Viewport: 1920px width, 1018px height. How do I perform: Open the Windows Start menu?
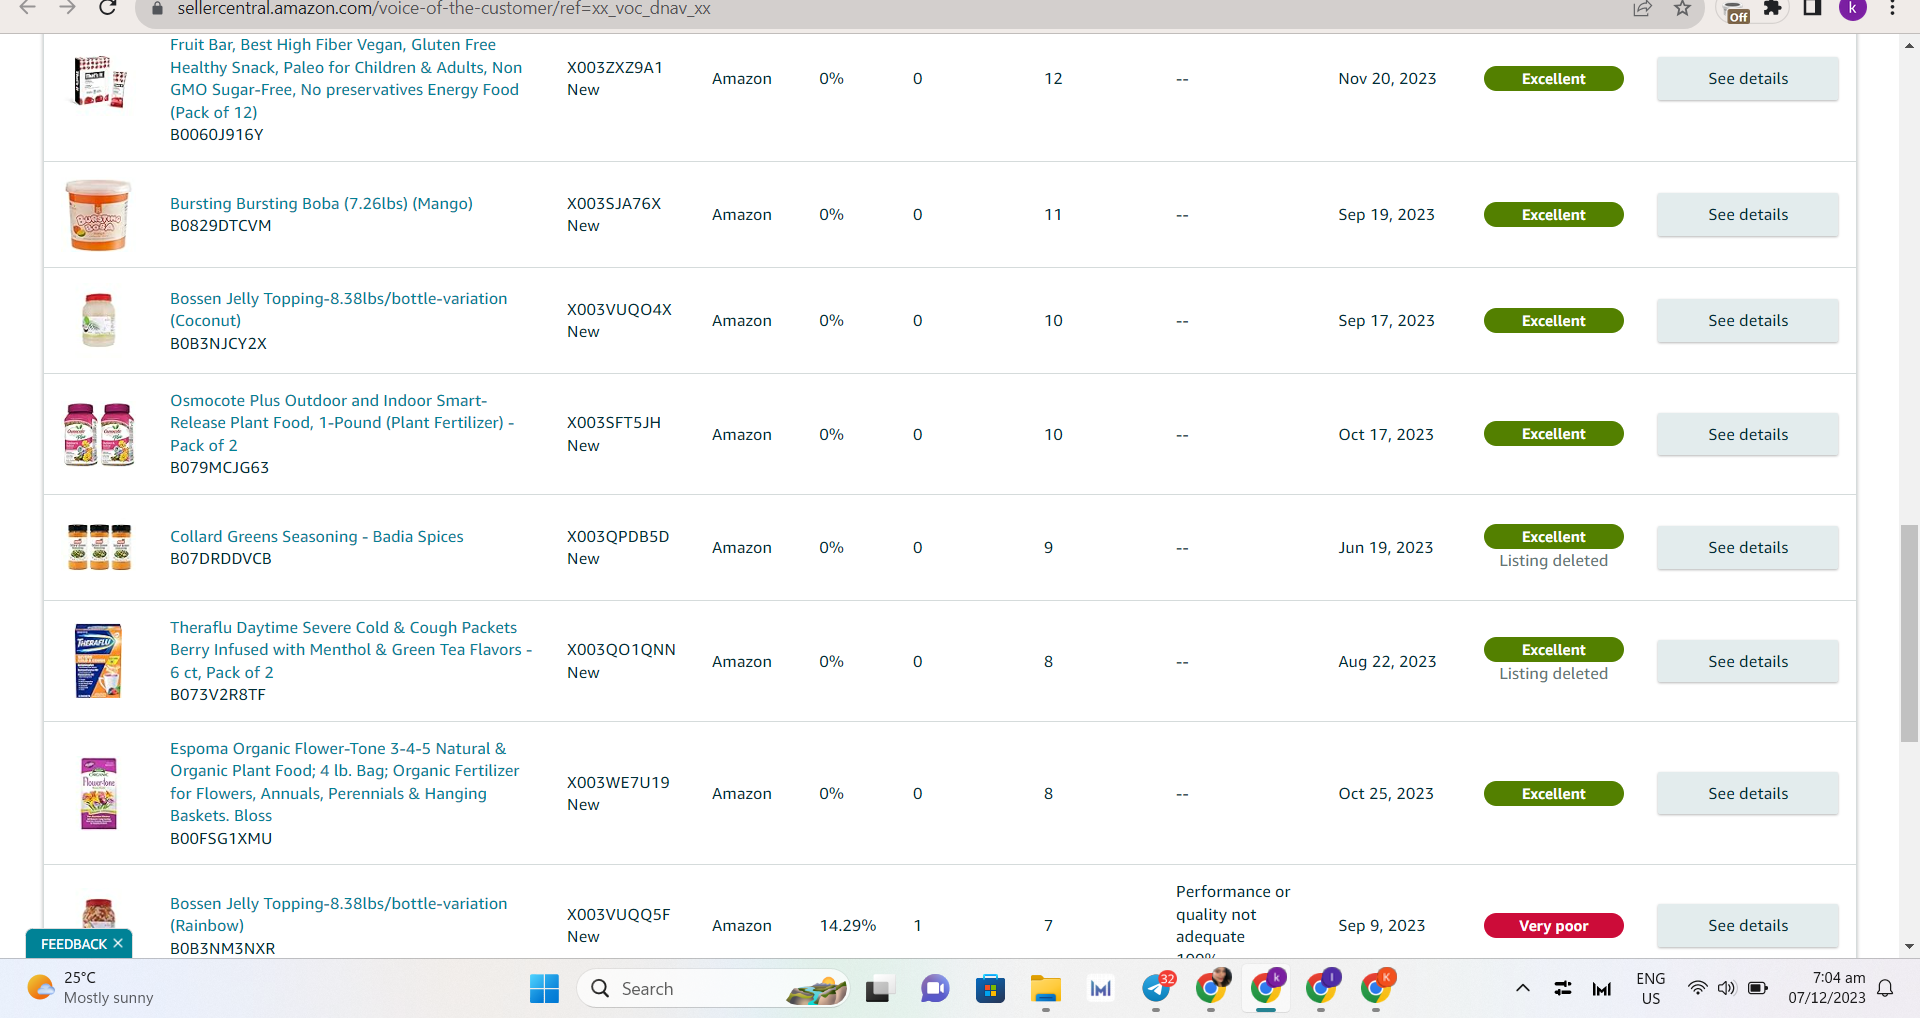point(544,989)
